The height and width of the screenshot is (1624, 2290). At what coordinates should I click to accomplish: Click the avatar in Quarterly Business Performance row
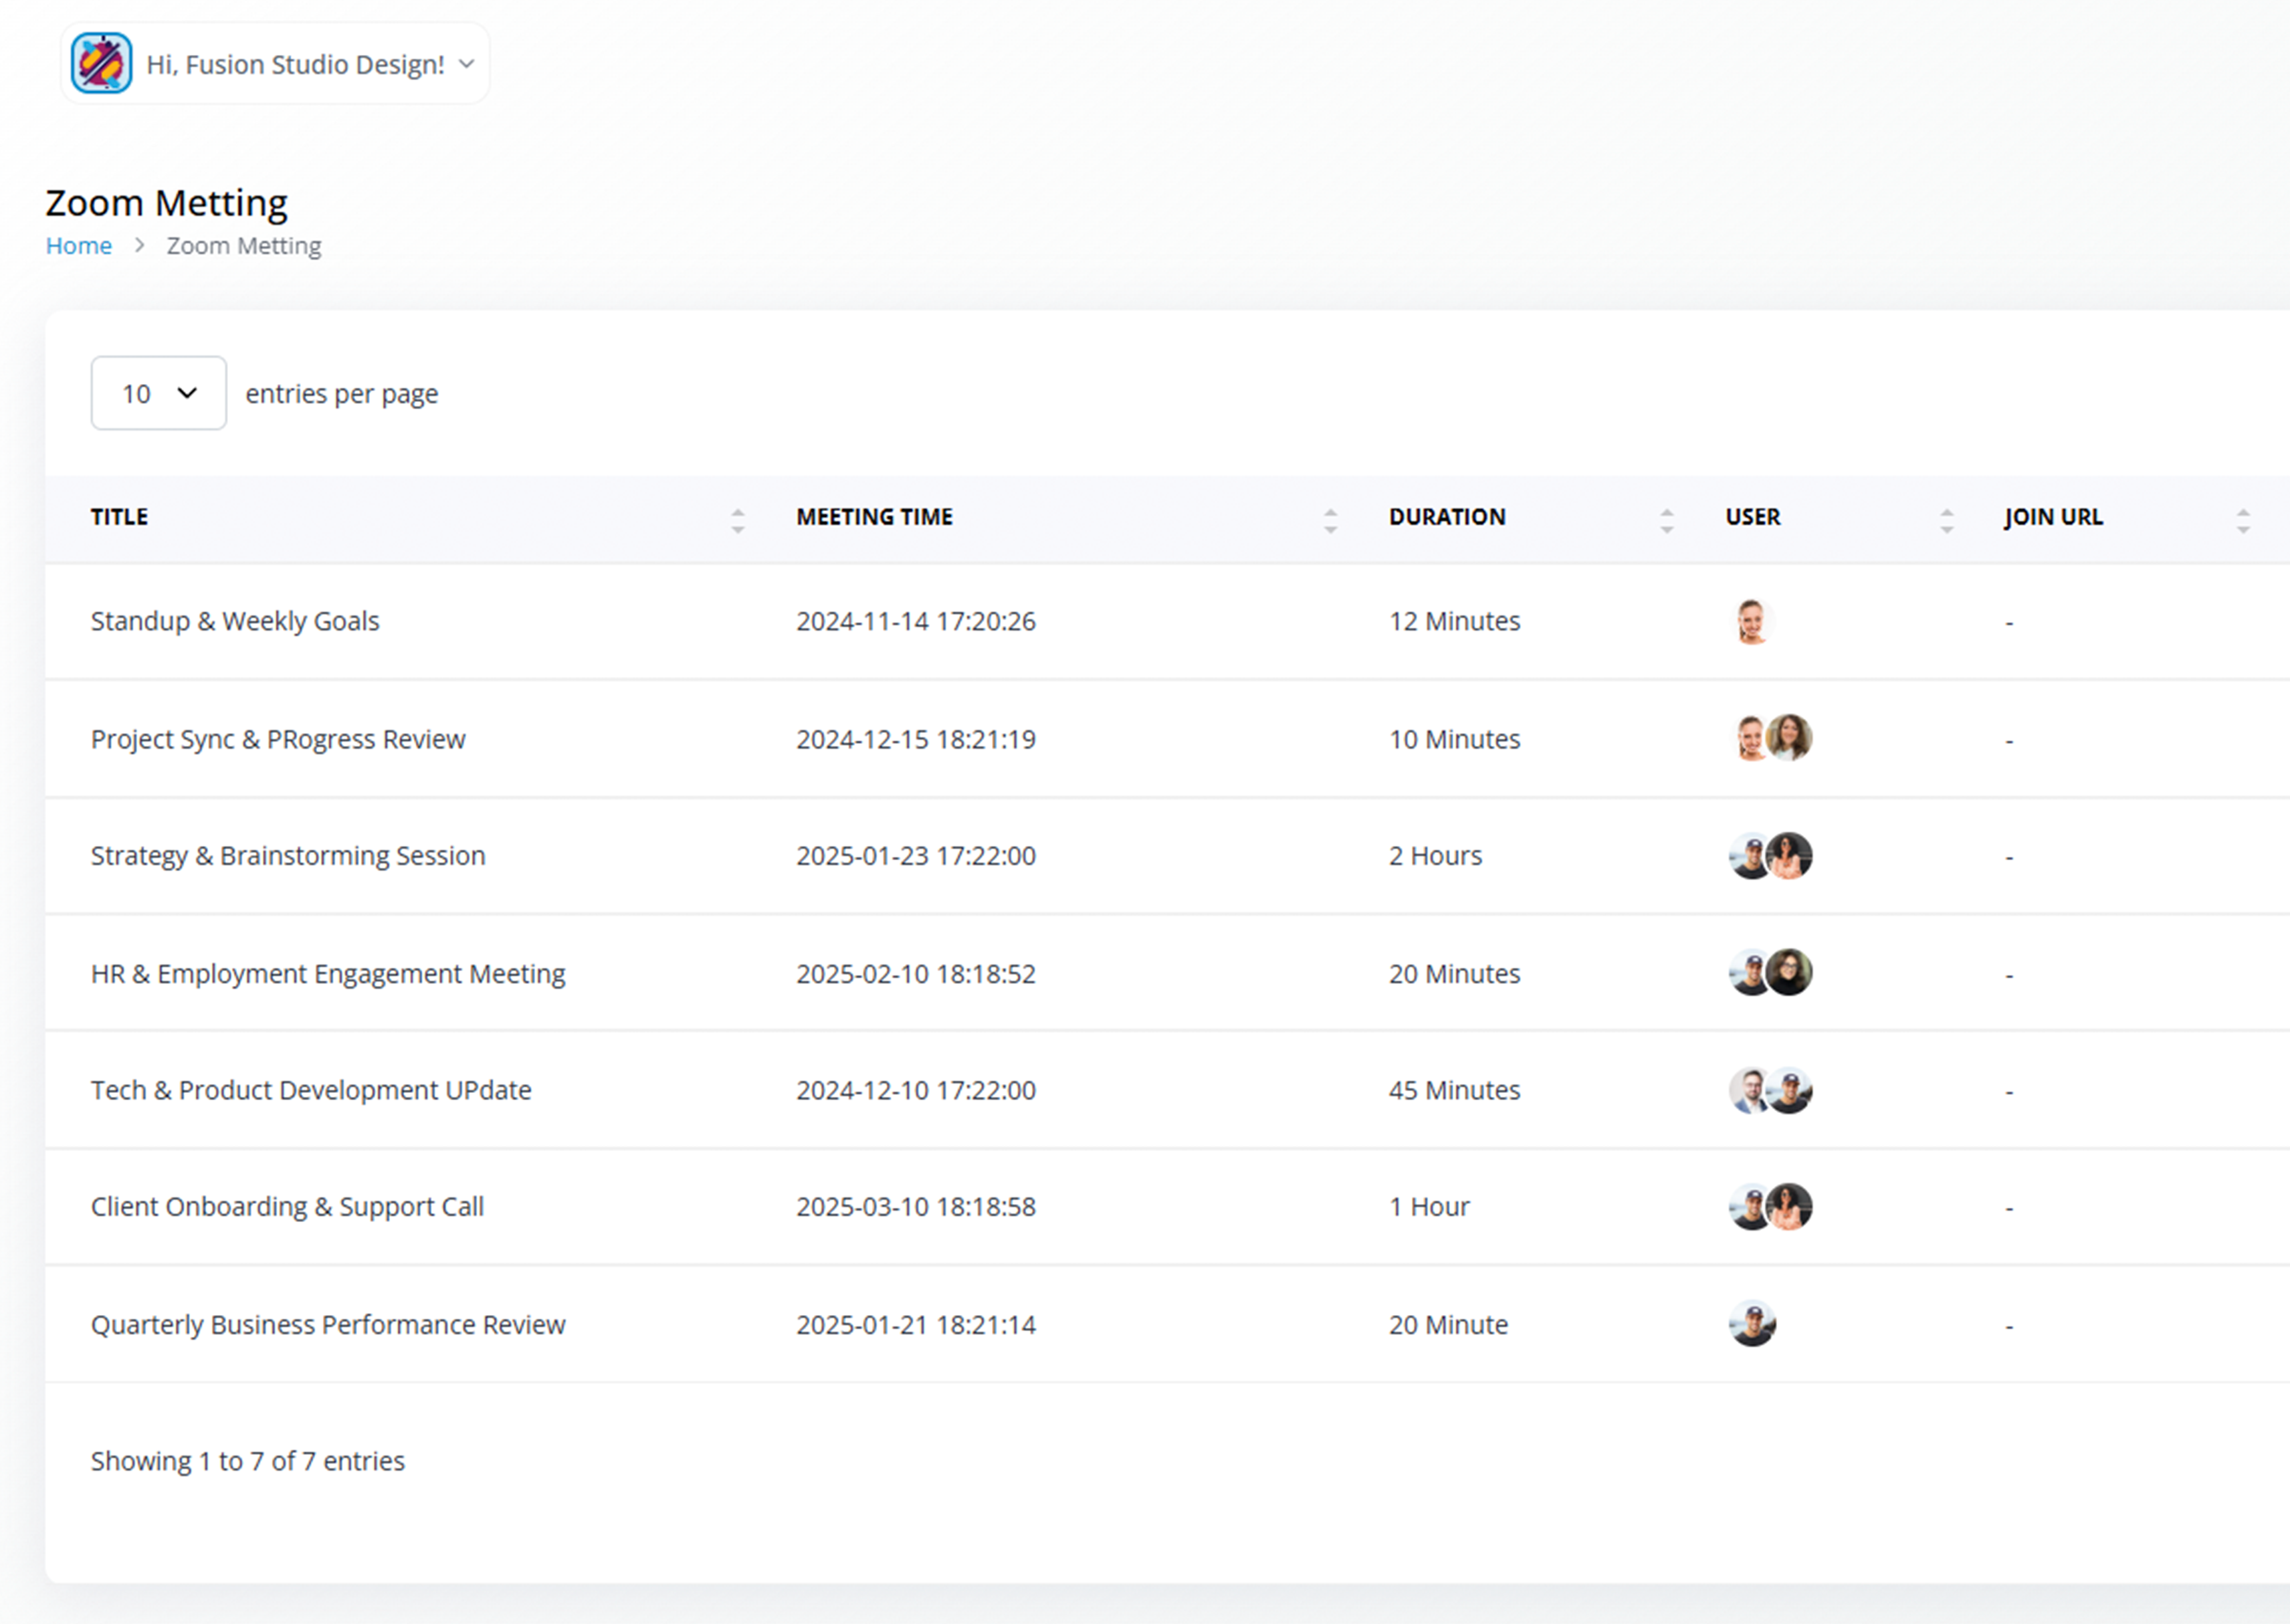point(1752,1324)
